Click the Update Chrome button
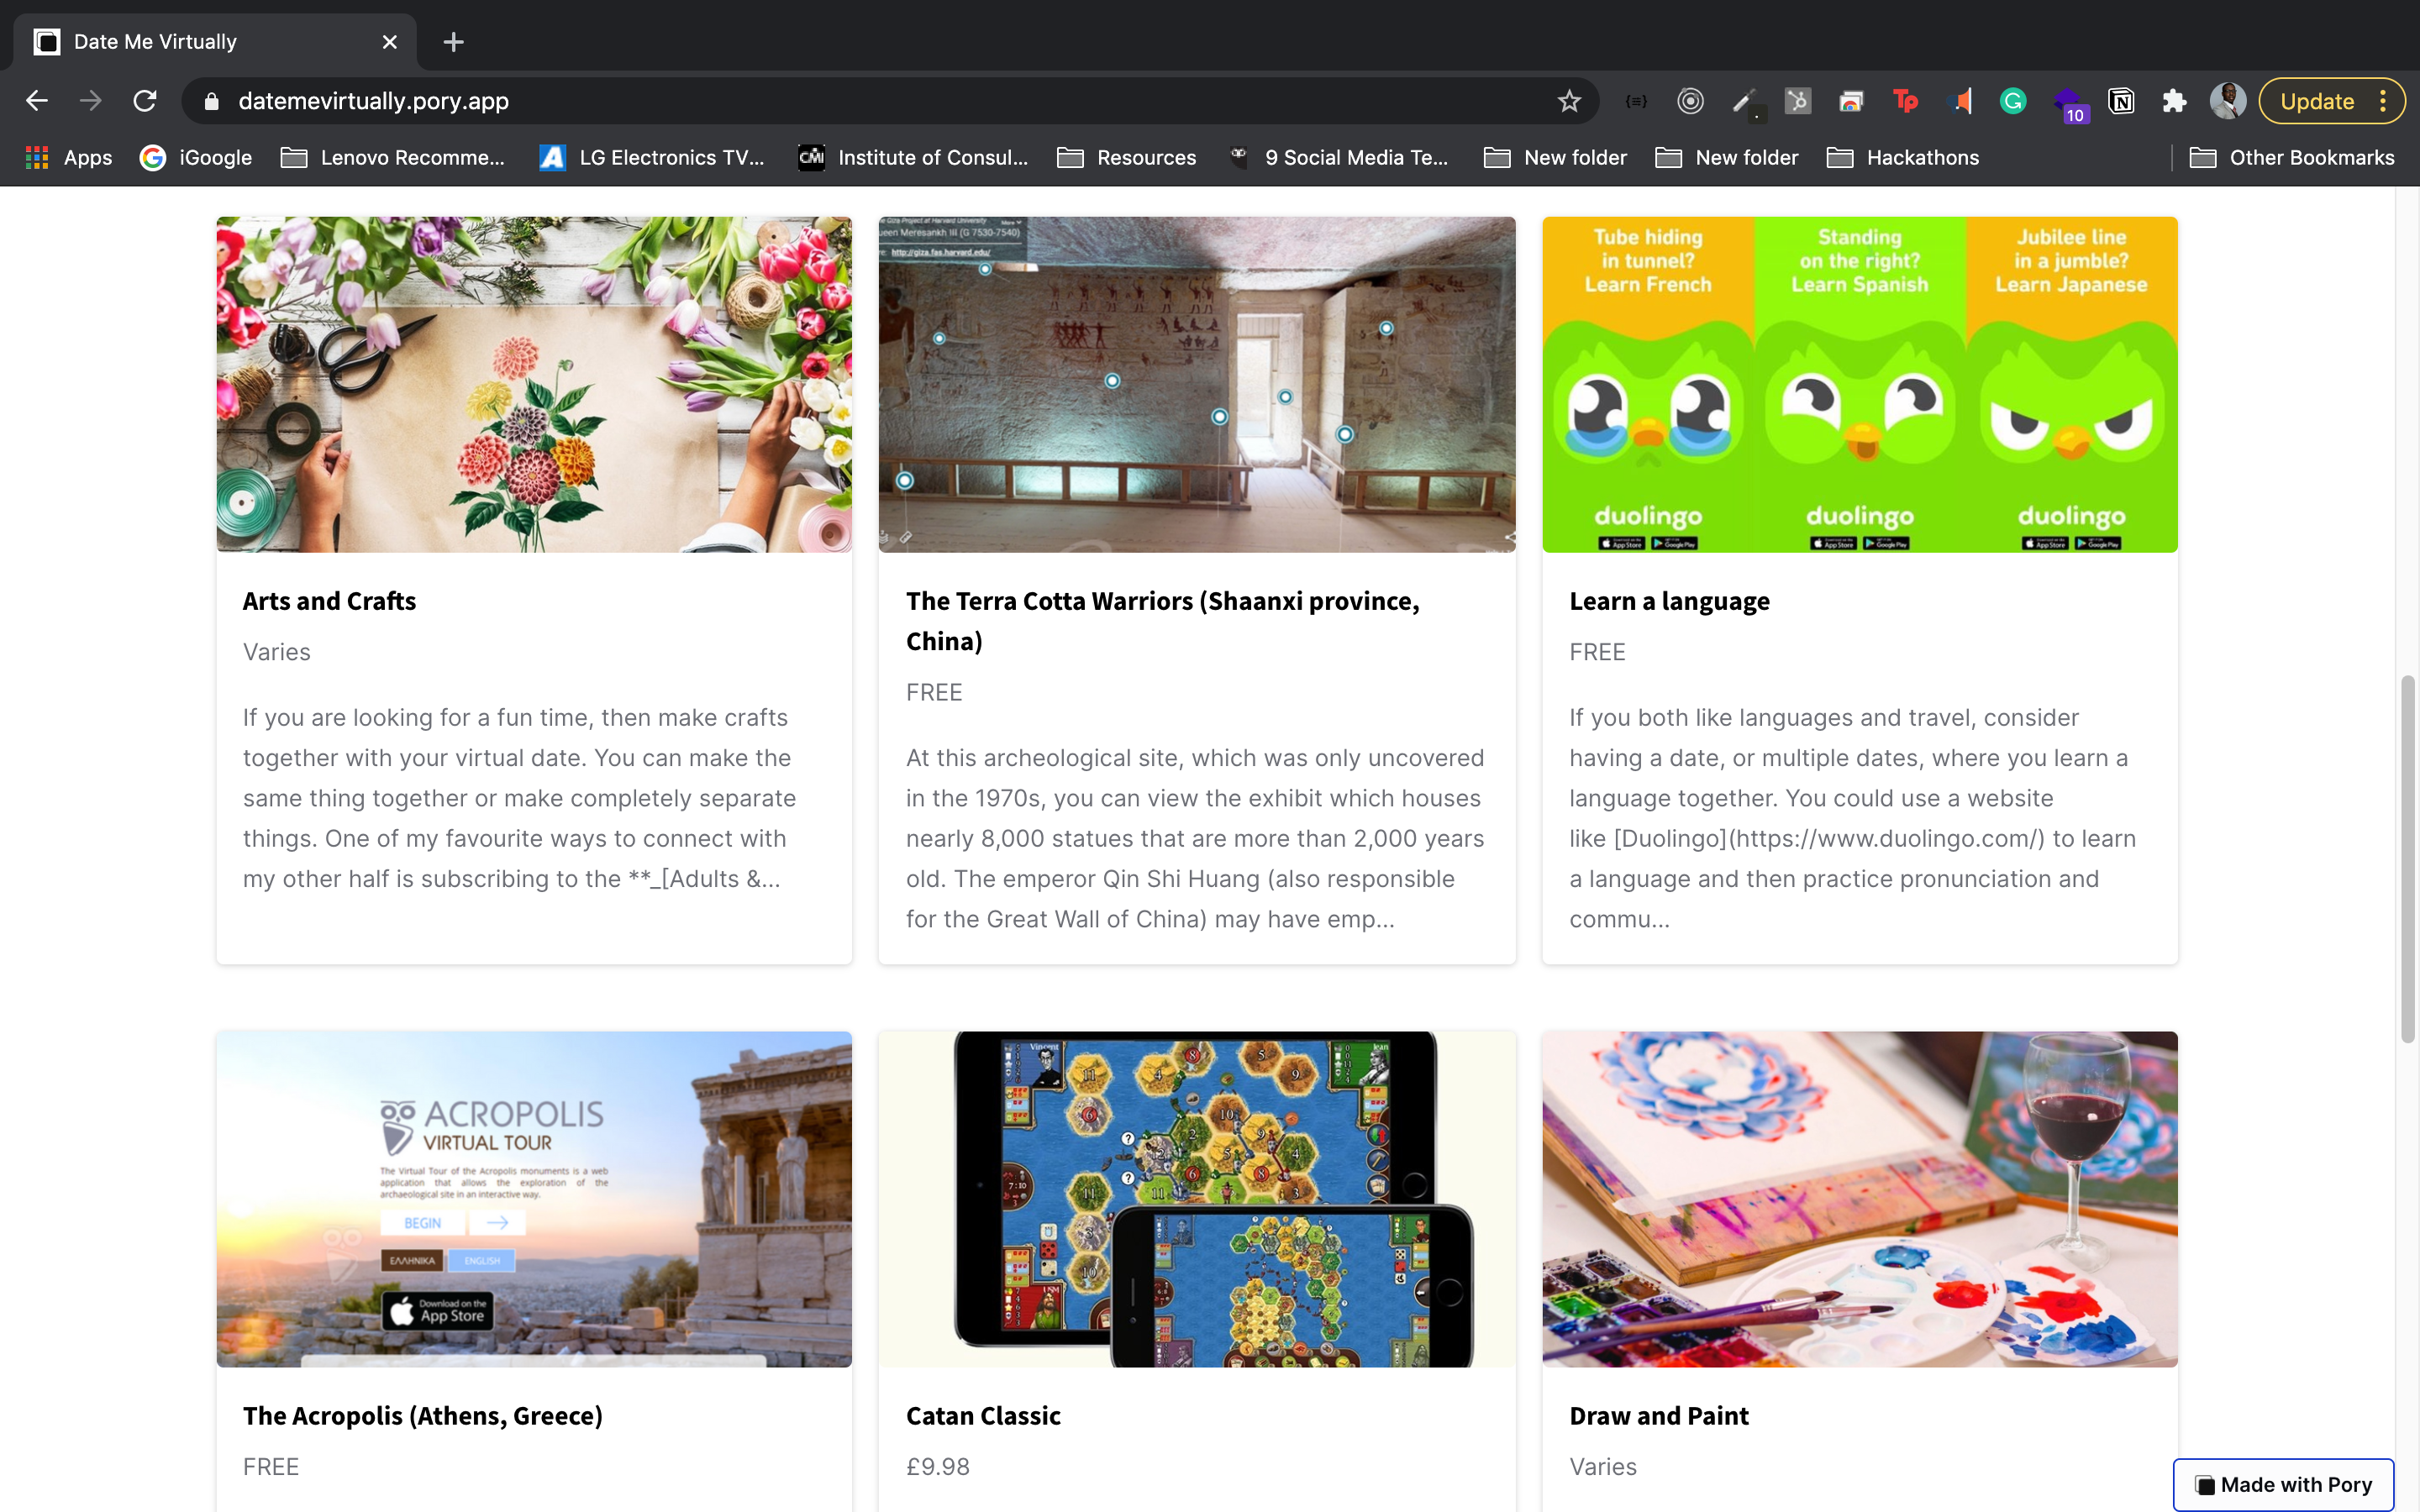 2316,101
